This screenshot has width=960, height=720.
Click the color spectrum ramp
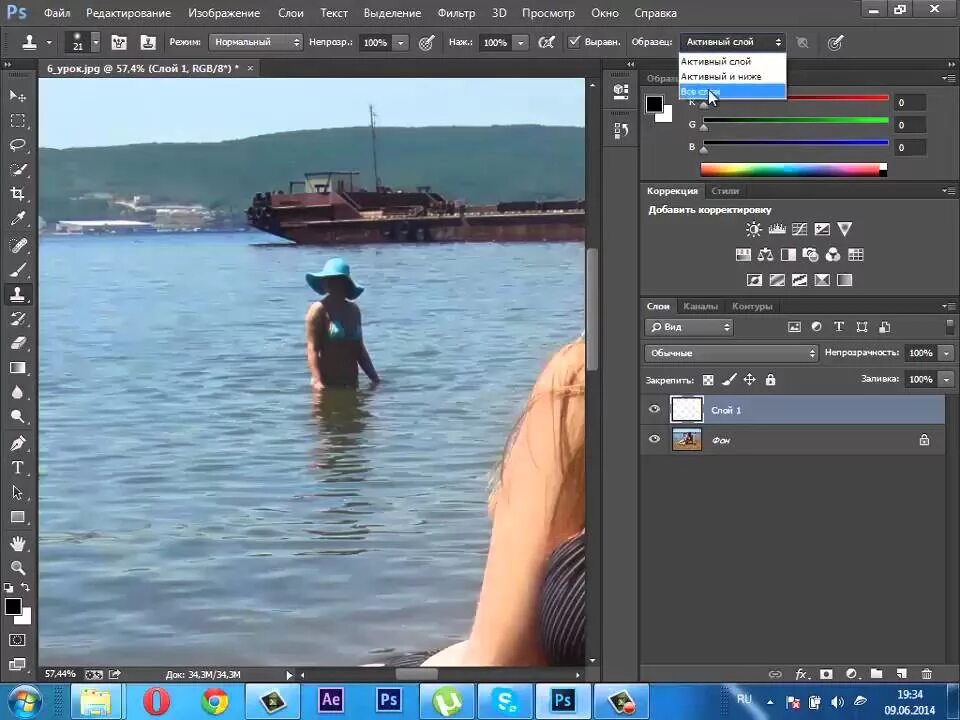coord(793,170)
